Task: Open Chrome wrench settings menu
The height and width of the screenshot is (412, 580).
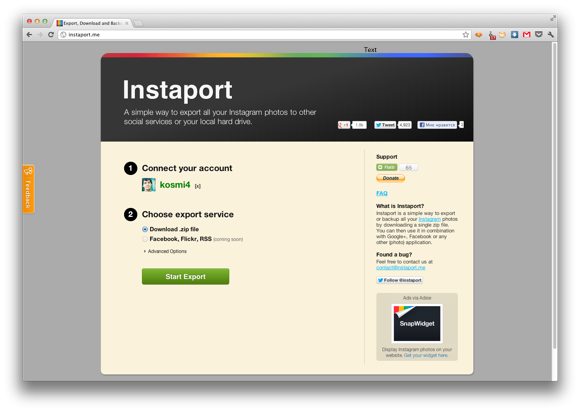Action: tap(550, 35)
